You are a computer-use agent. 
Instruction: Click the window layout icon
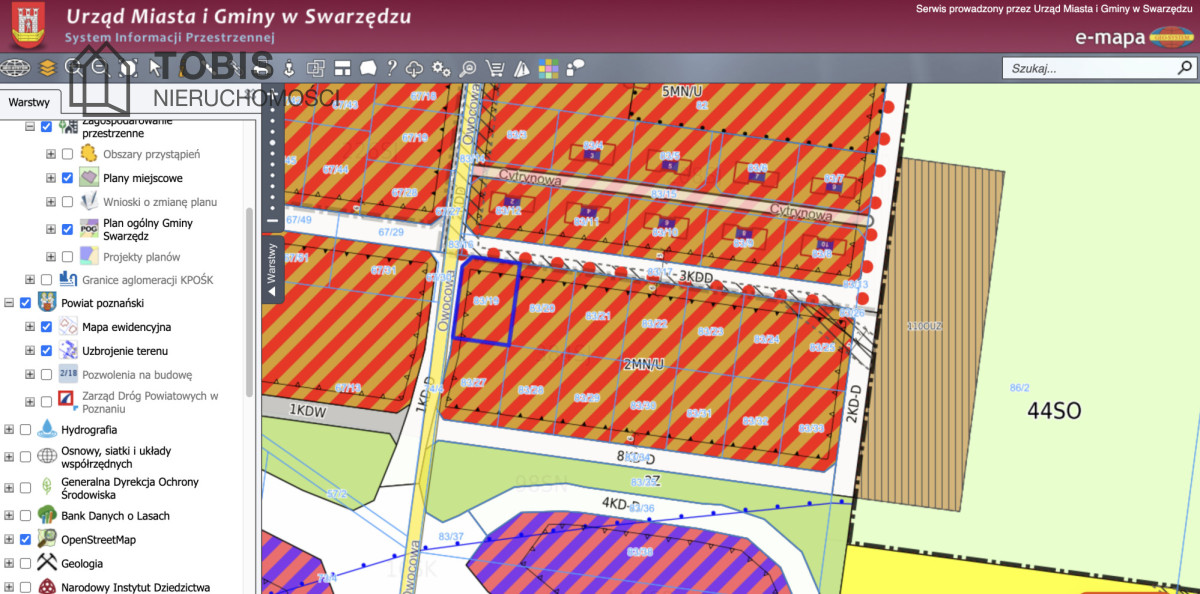point(342,68)
